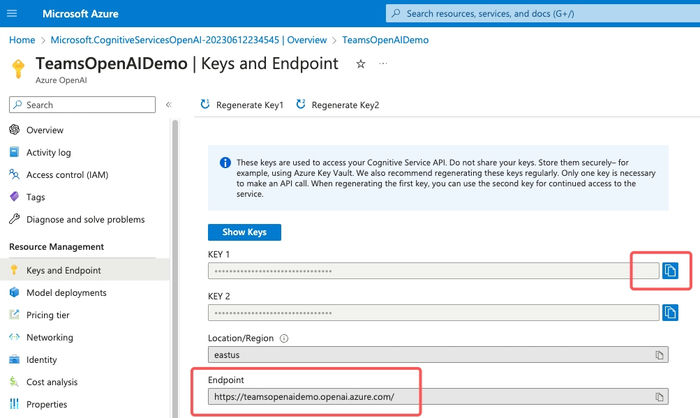Open the more options ellipsis
This screenshot has width=700, height=418.
tap(383, 64)
